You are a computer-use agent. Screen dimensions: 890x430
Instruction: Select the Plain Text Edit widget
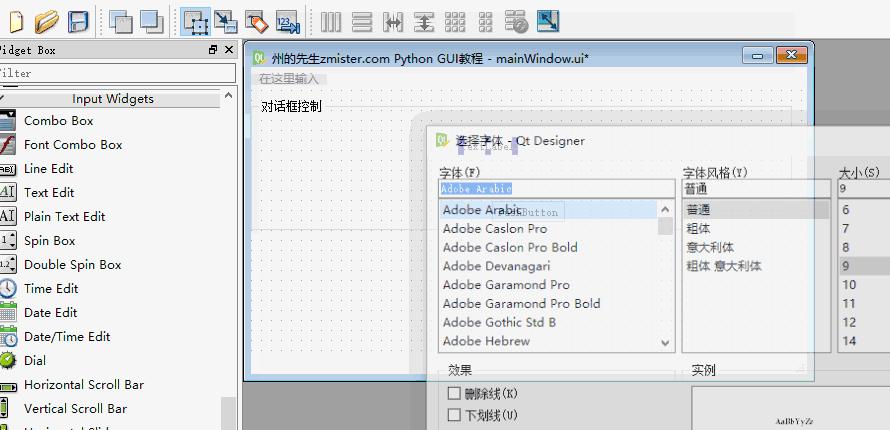[x=64, y=216]
